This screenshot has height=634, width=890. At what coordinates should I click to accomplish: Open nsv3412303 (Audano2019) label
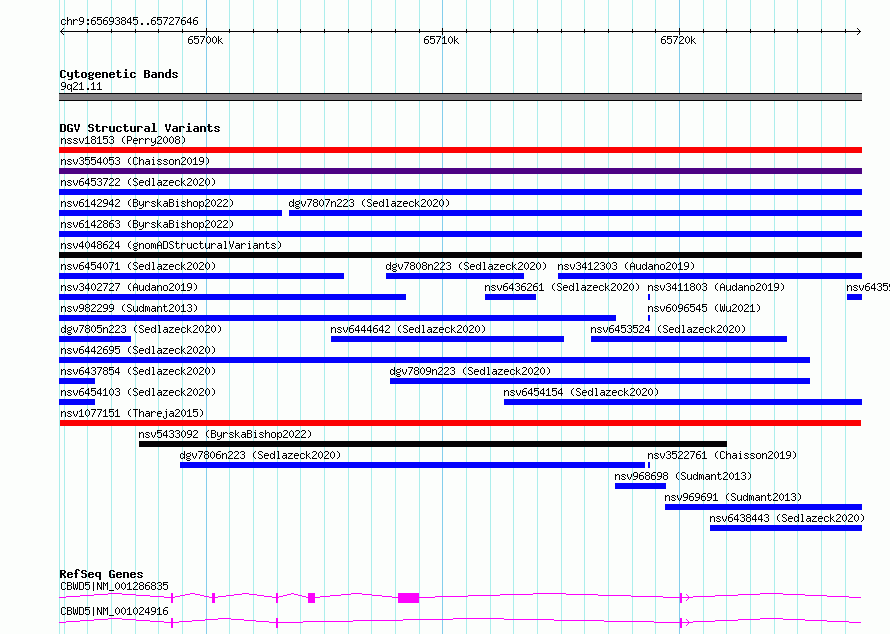tap(626, 266)
